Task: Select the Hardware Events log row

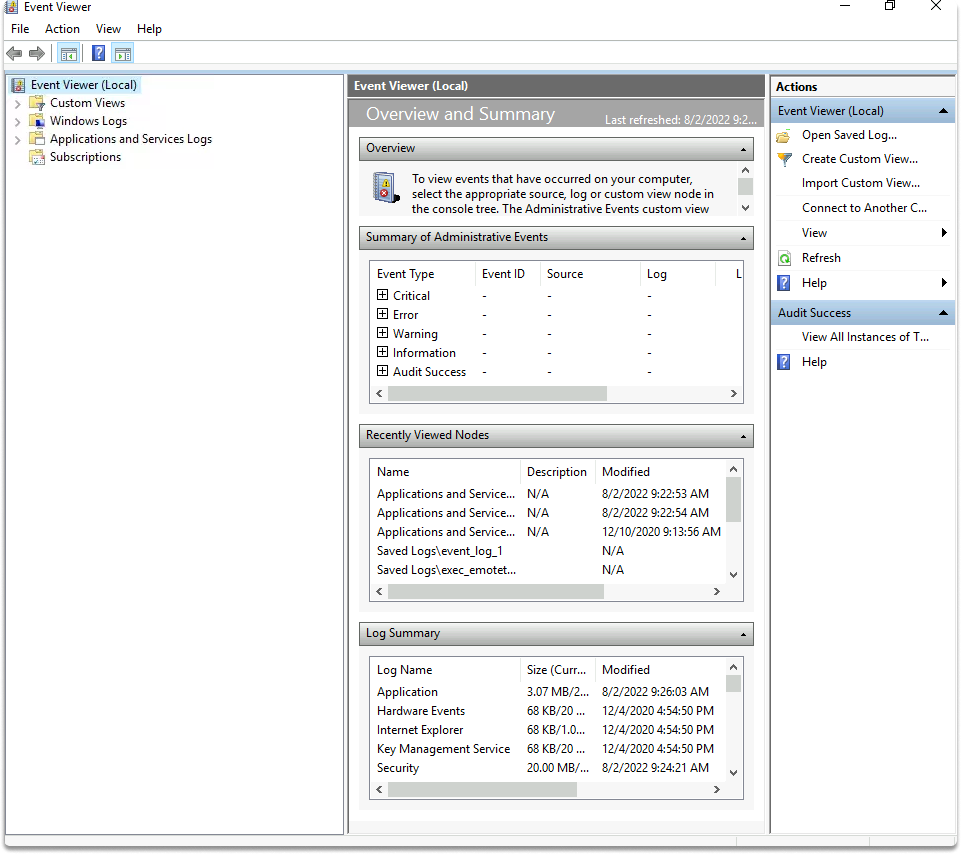Action: point(549,711)
